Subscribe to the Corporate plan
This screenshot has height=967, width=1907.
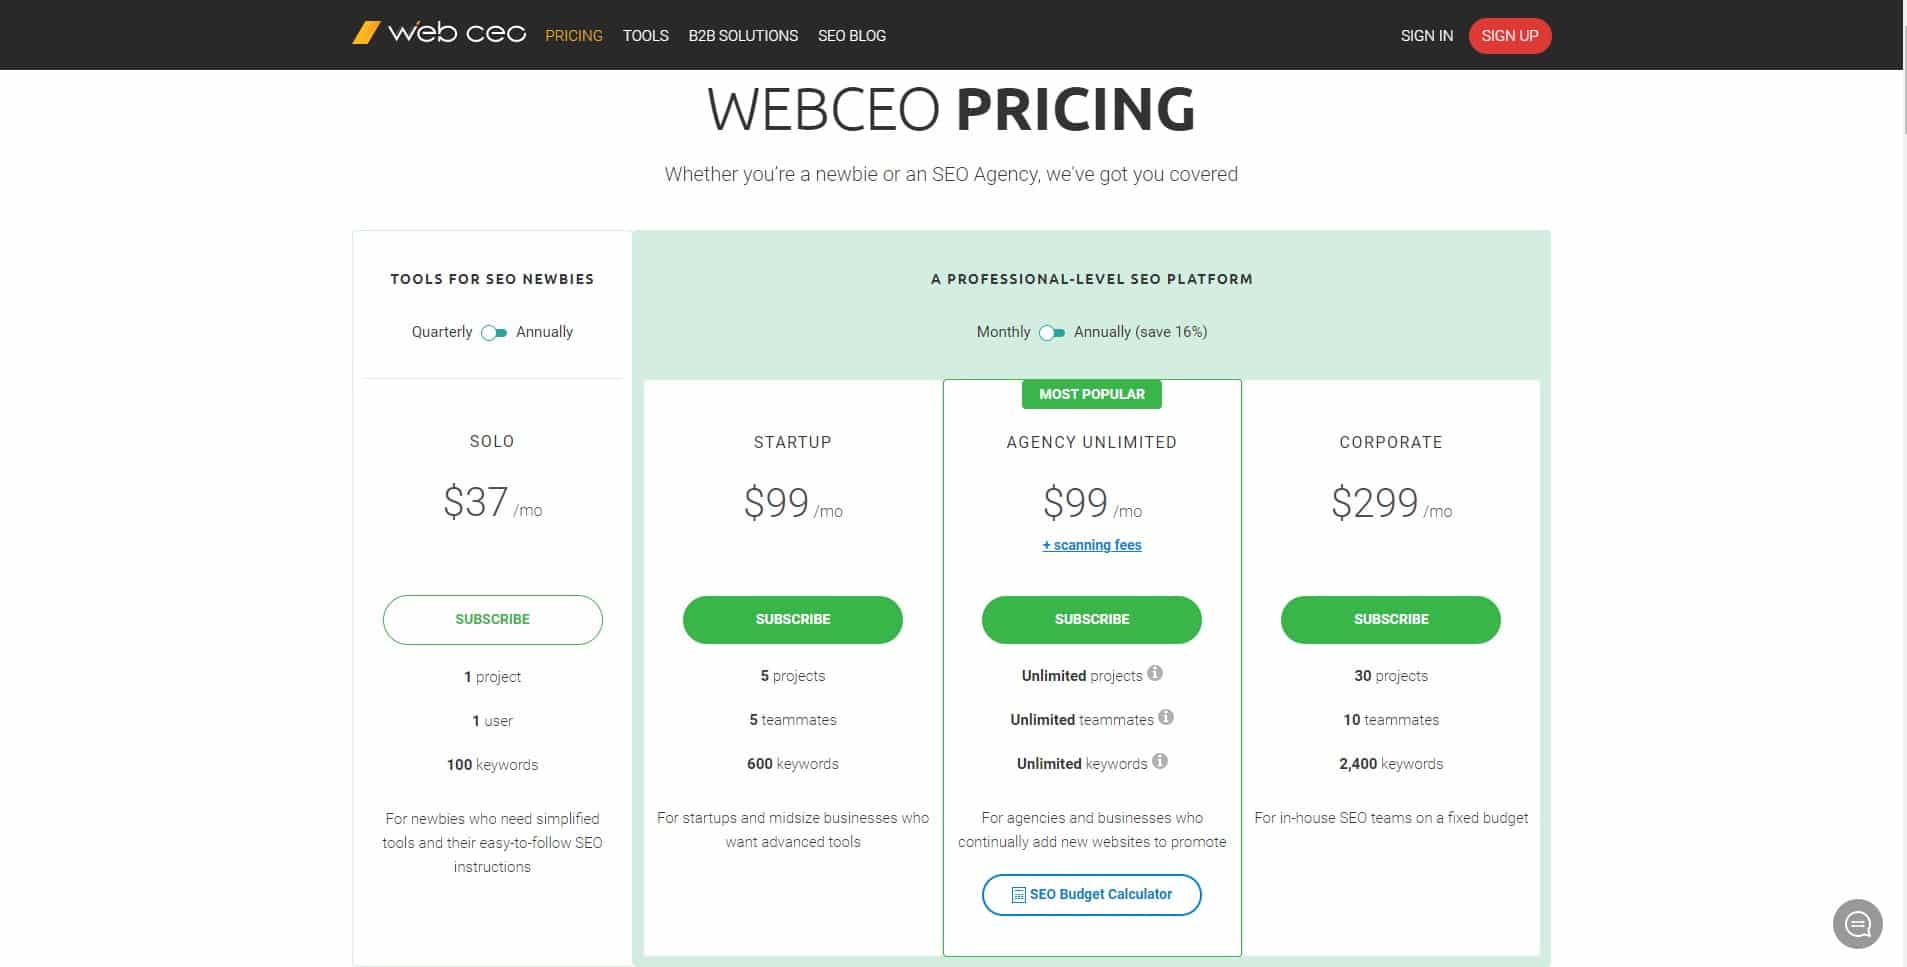tap(1391, 620)
